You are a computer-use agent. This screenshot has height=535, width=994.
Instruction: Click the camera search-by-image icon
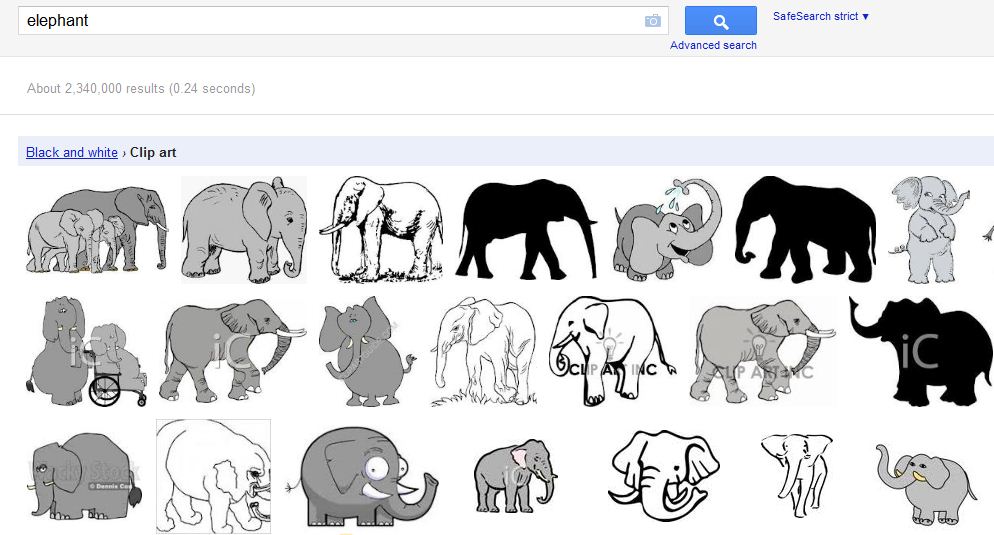pos(652,21)
